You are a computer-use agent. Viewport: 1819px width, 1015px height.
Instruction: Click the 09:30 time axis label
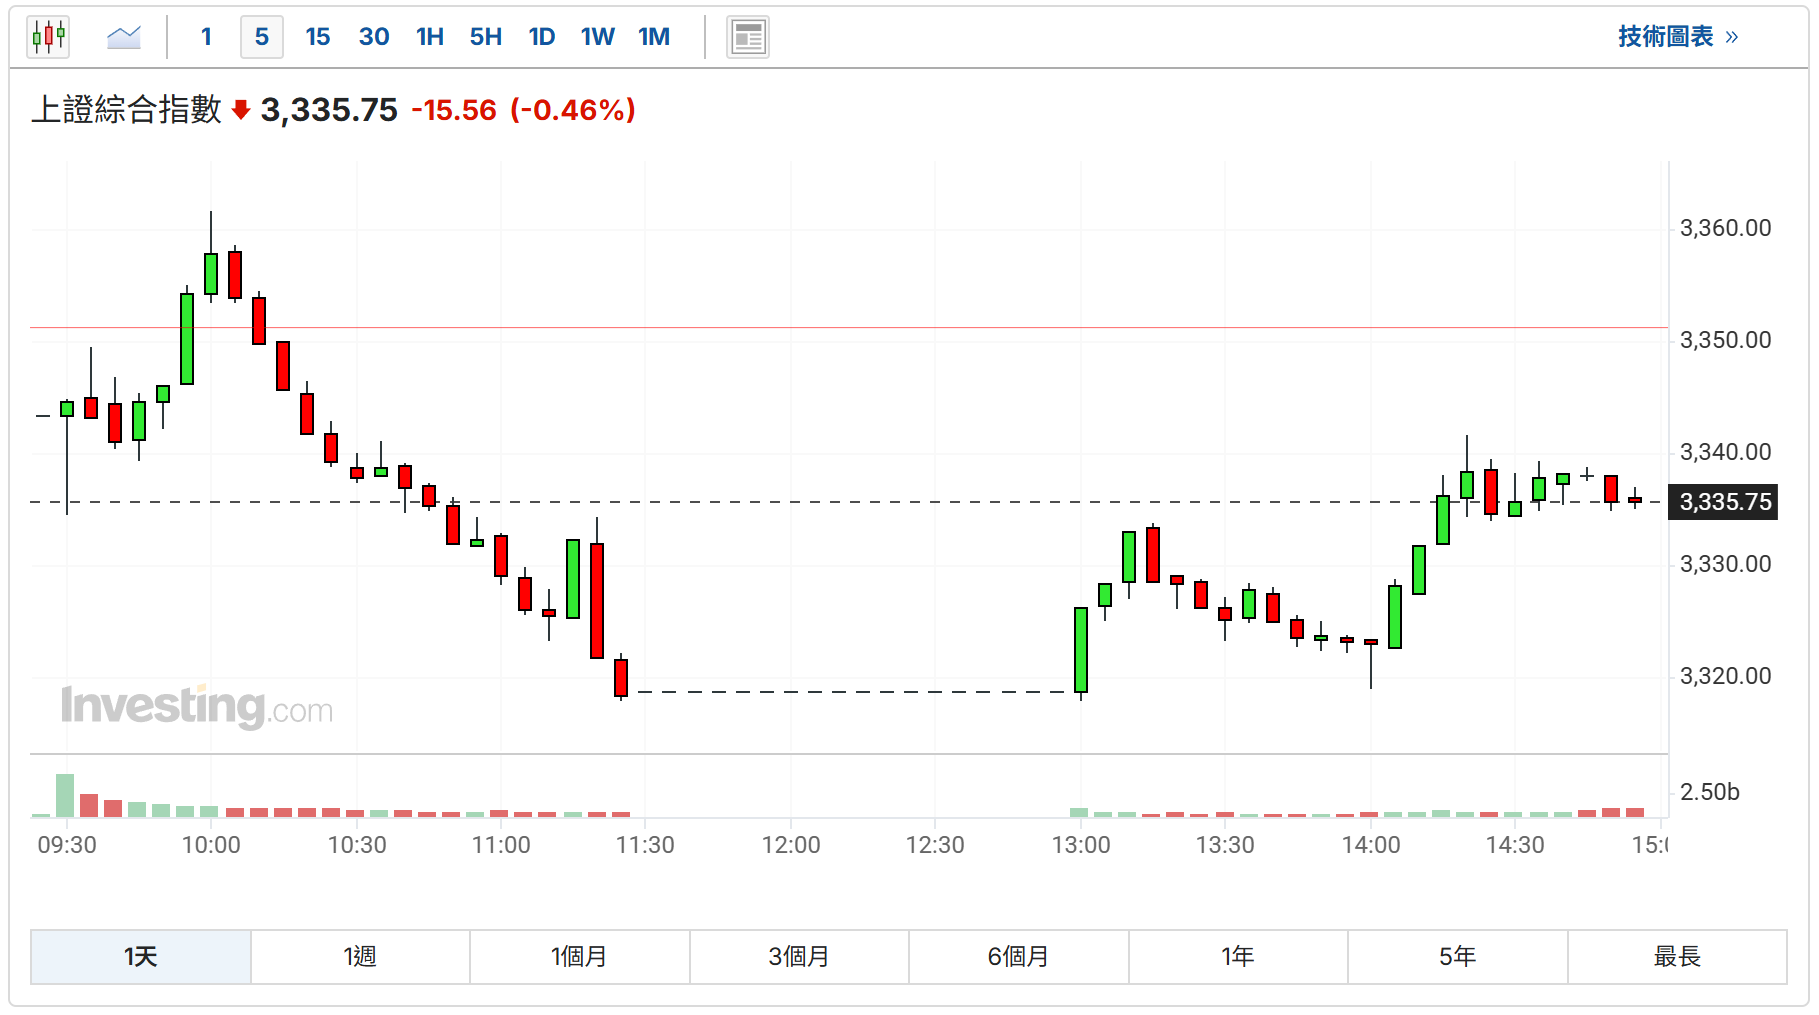[67, 845]
